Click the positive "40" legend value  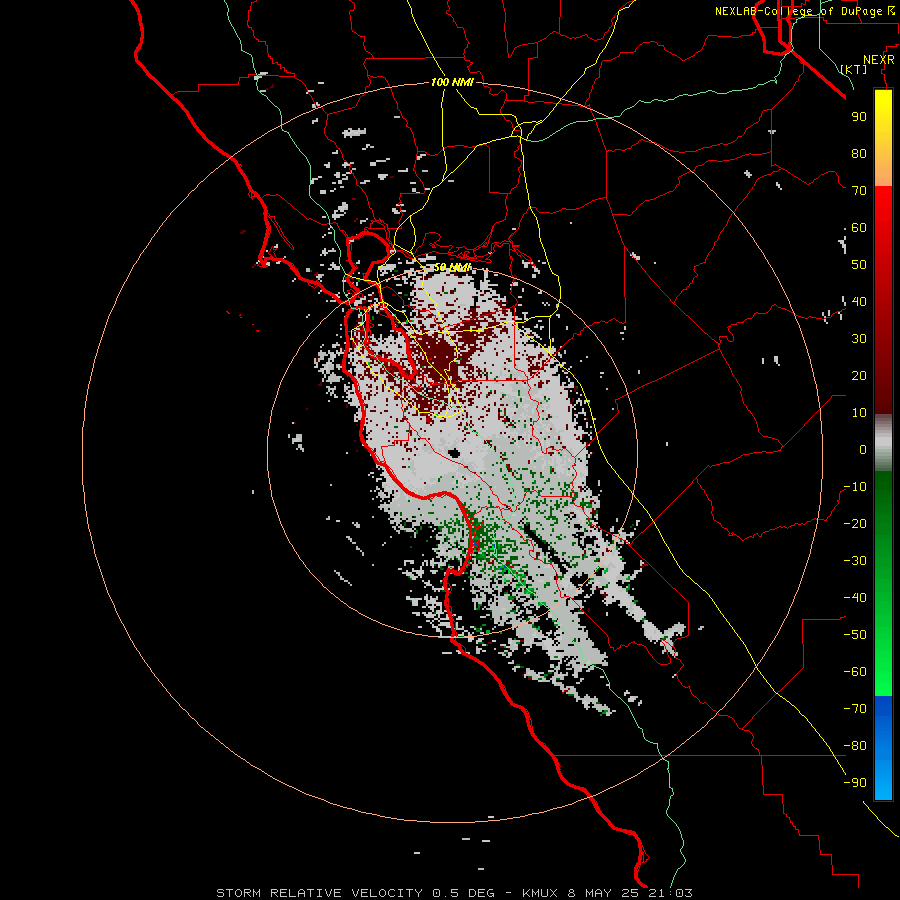click(x=859, y=301)
